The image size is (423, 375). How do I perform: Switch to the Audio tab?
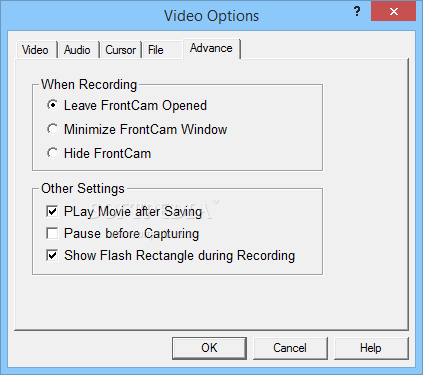point(77,50)
